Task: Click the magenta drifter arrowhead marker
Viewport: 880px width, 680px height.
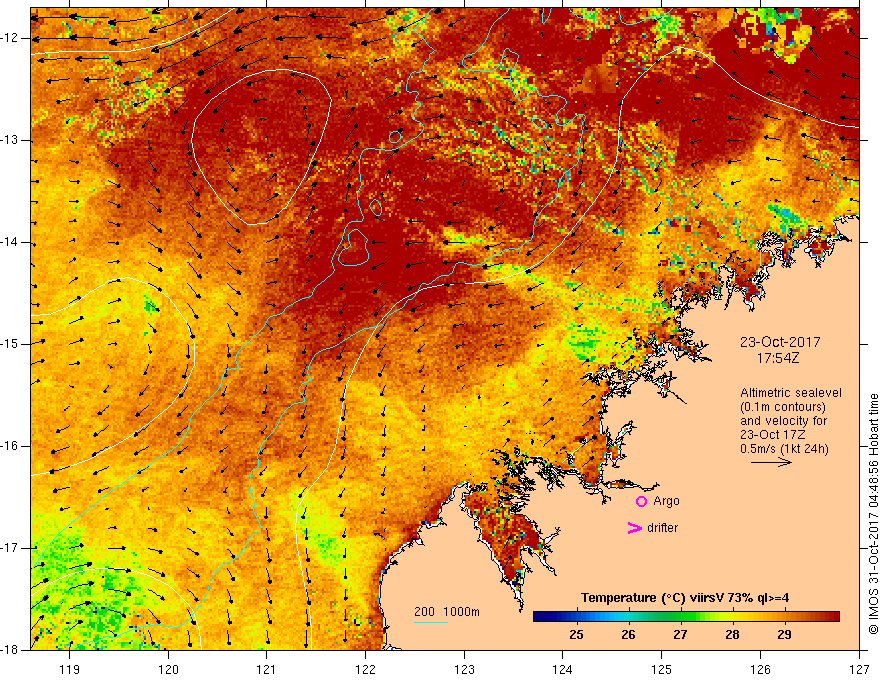Action: [635, 528]
